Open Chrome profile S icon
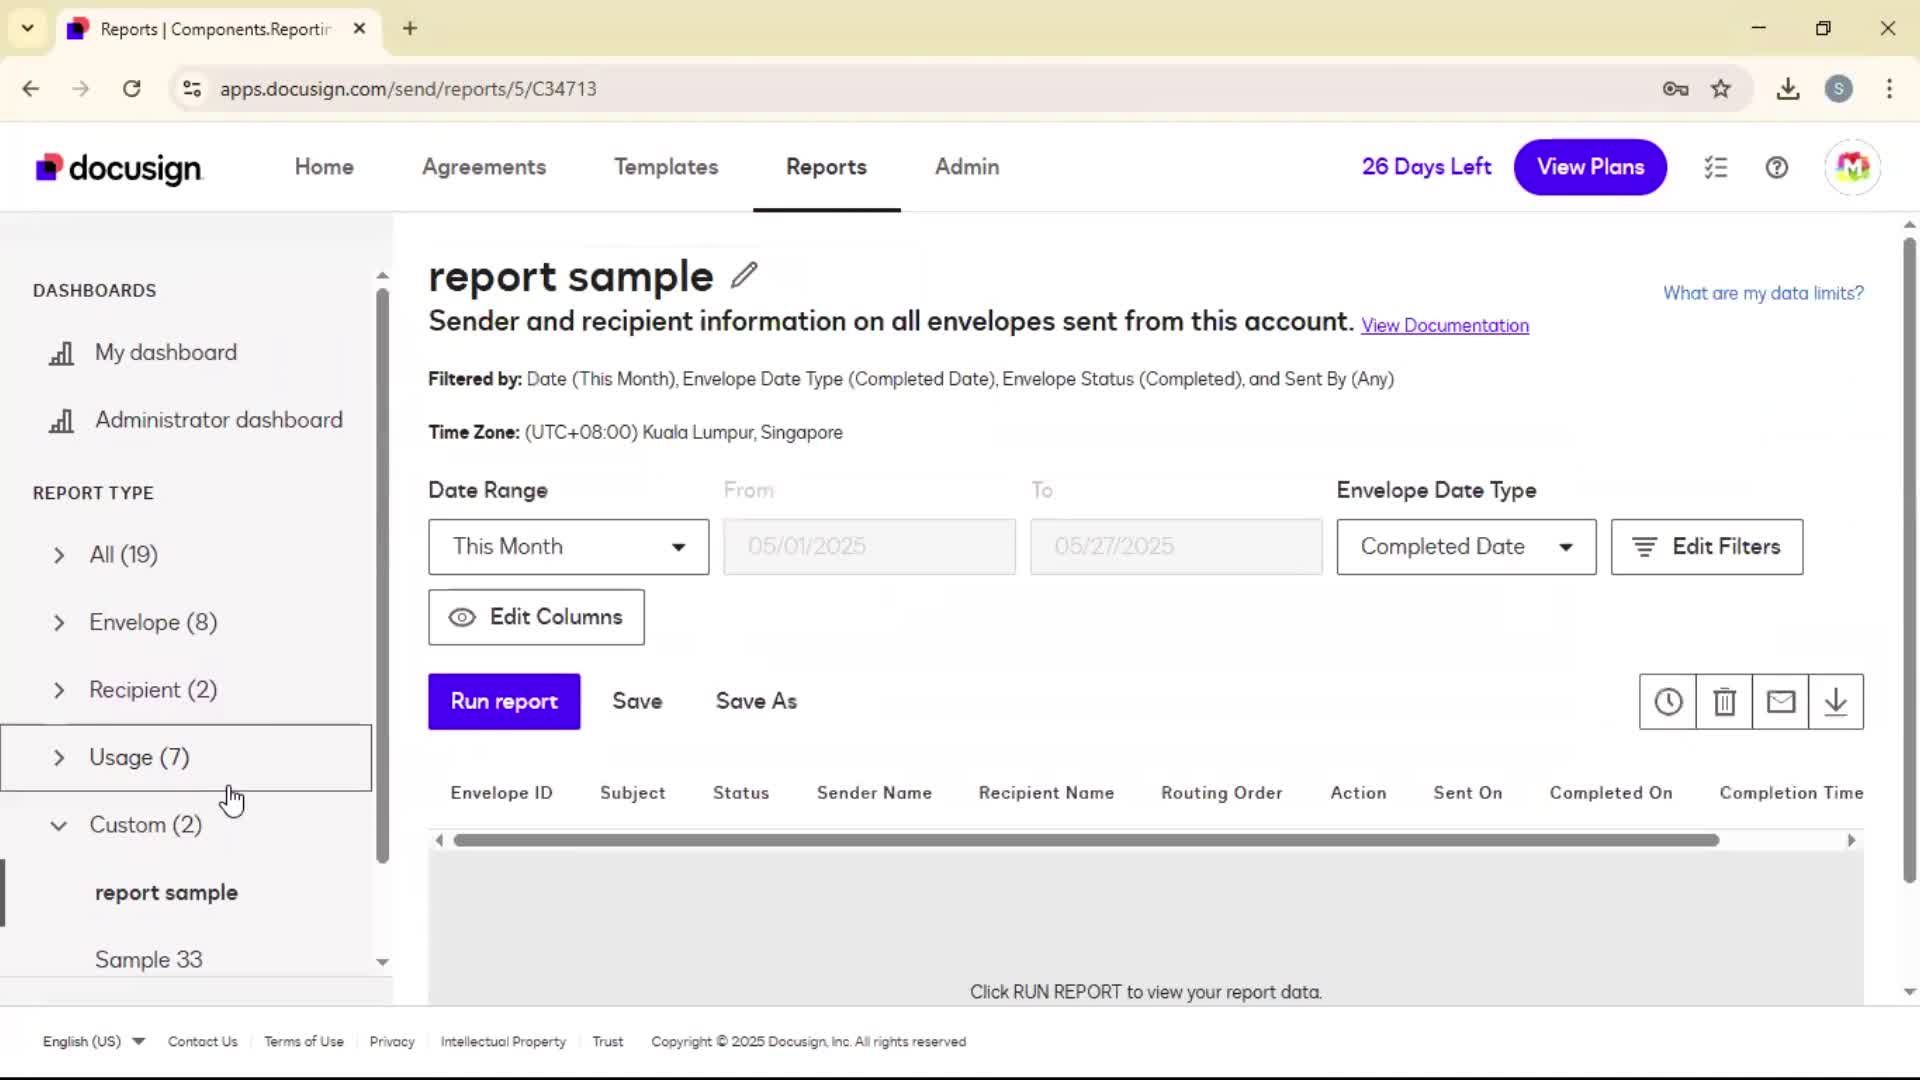Image resolution: width=1920 pixels, height=1080 pixels. click(1838, 89)
